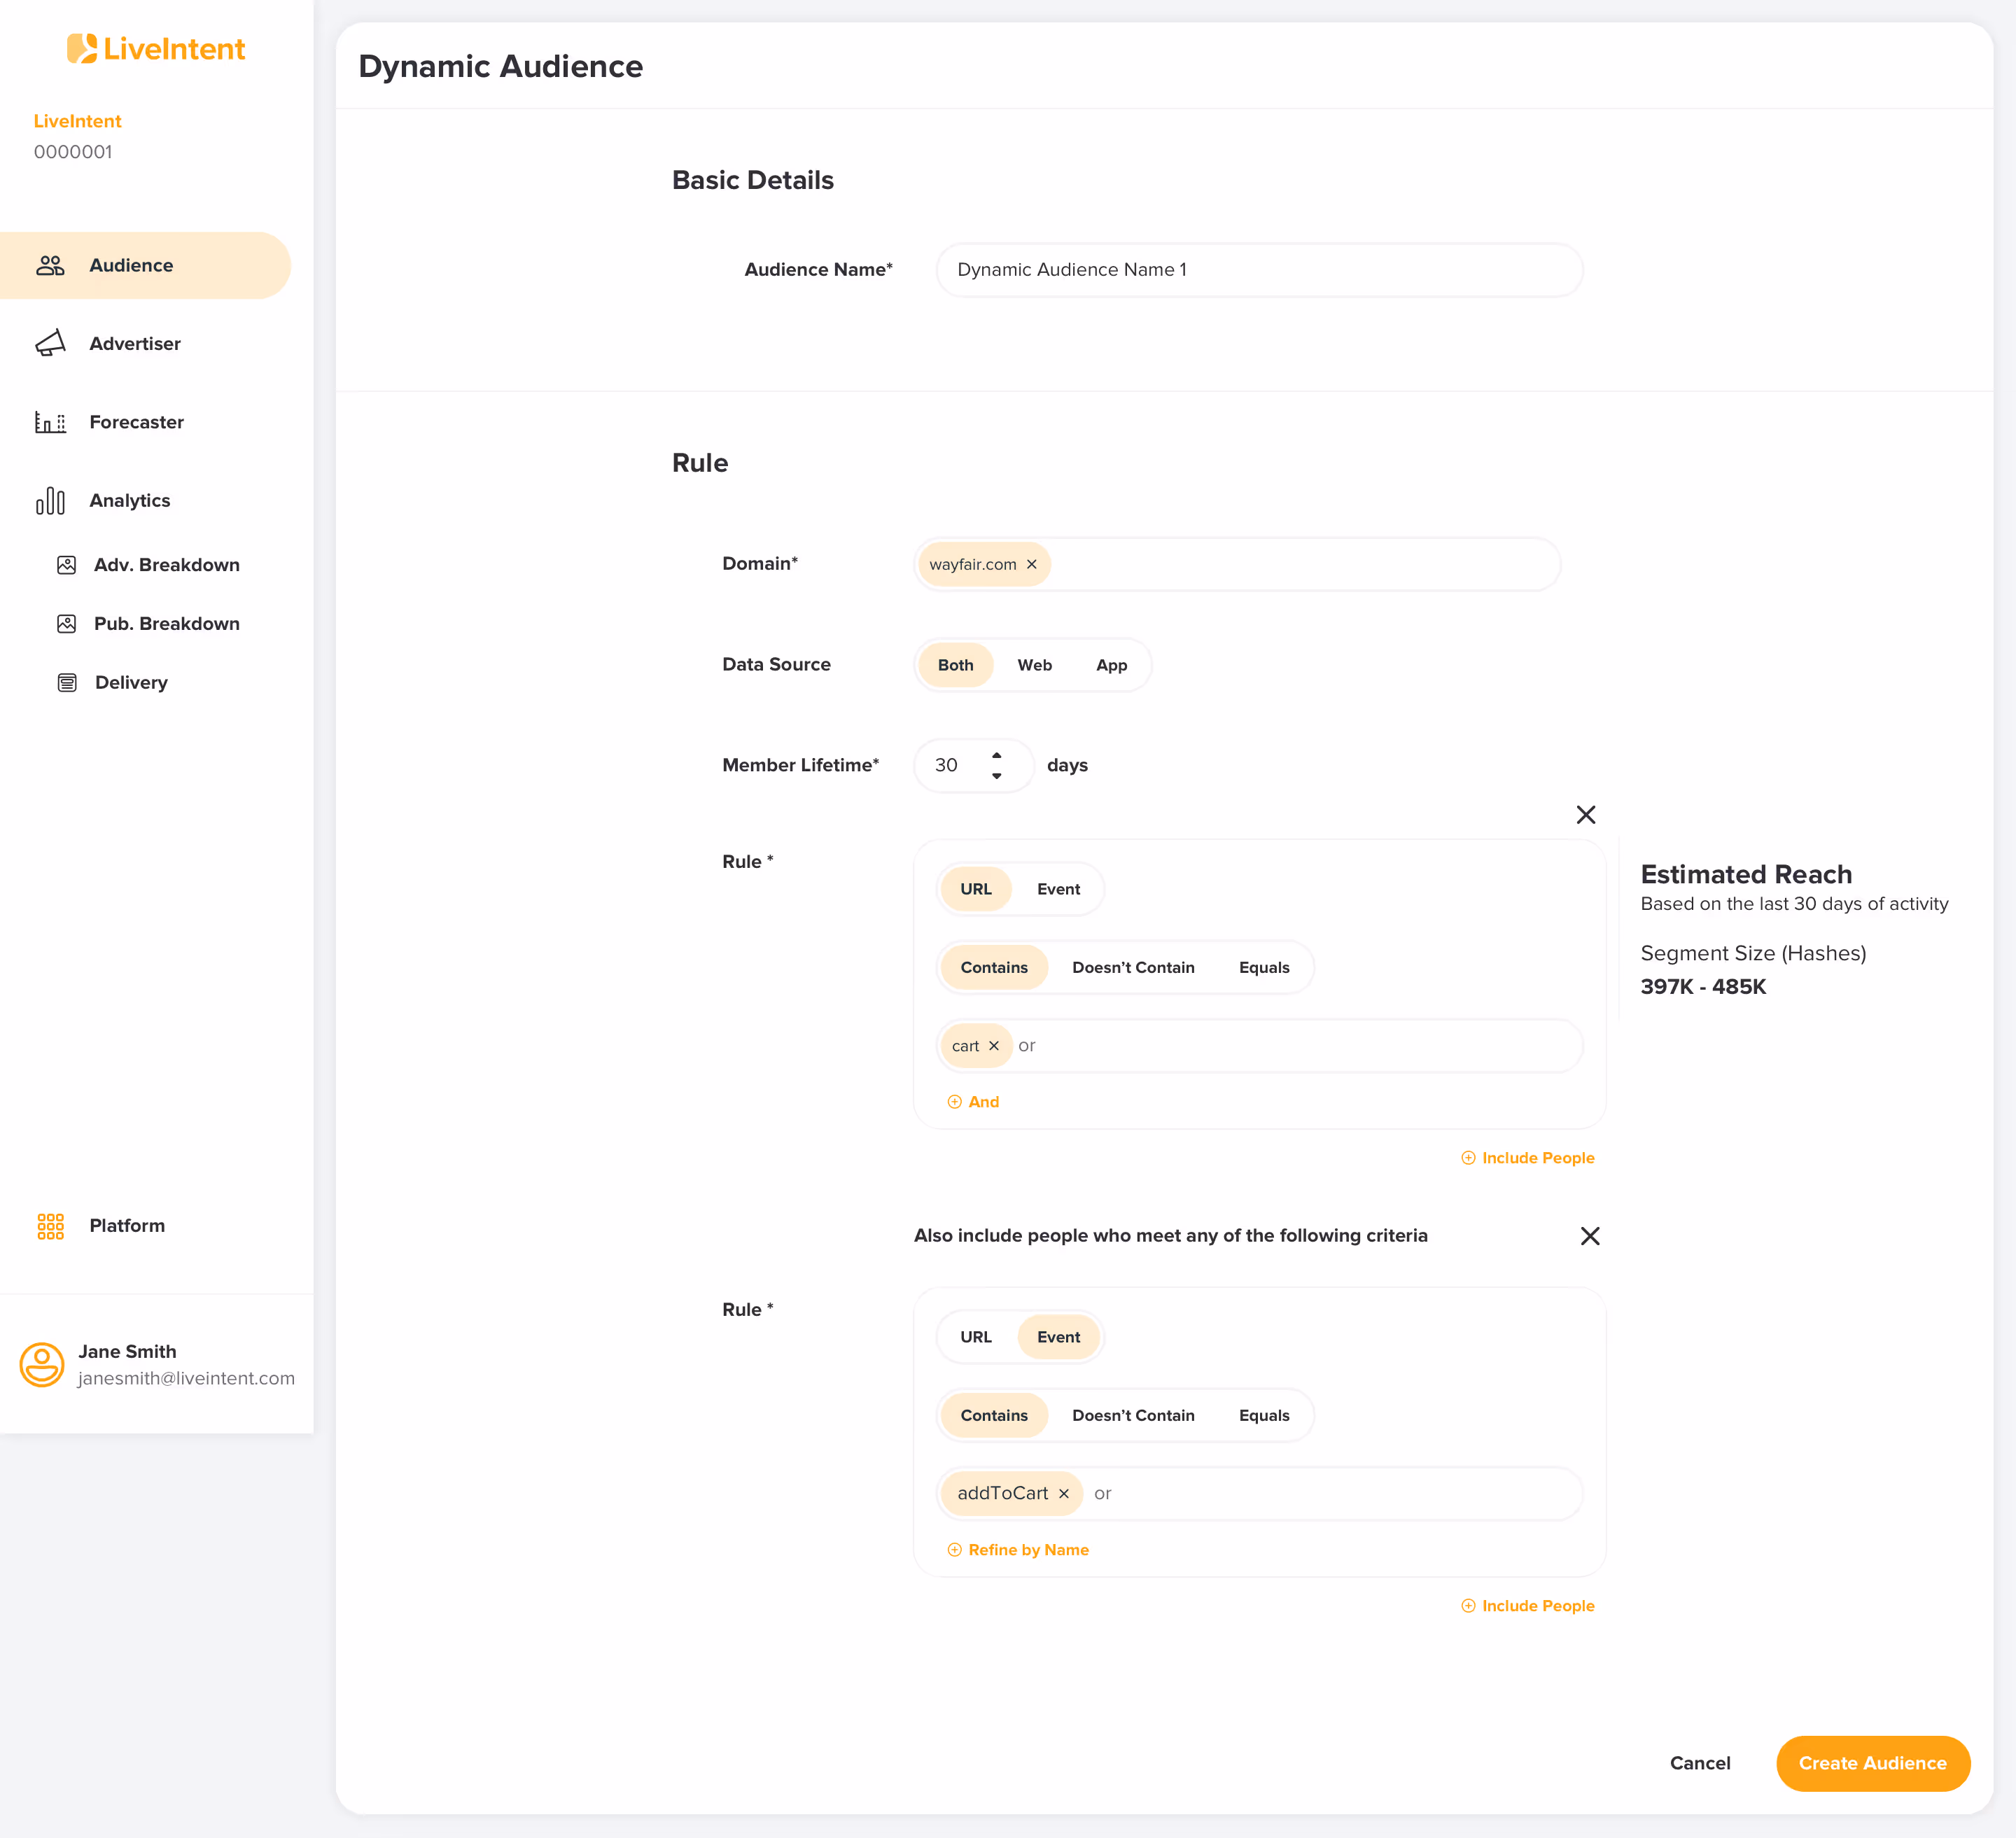Select Web as data source
This screenshot has width=2016, height=1838.
[1035, 665]
